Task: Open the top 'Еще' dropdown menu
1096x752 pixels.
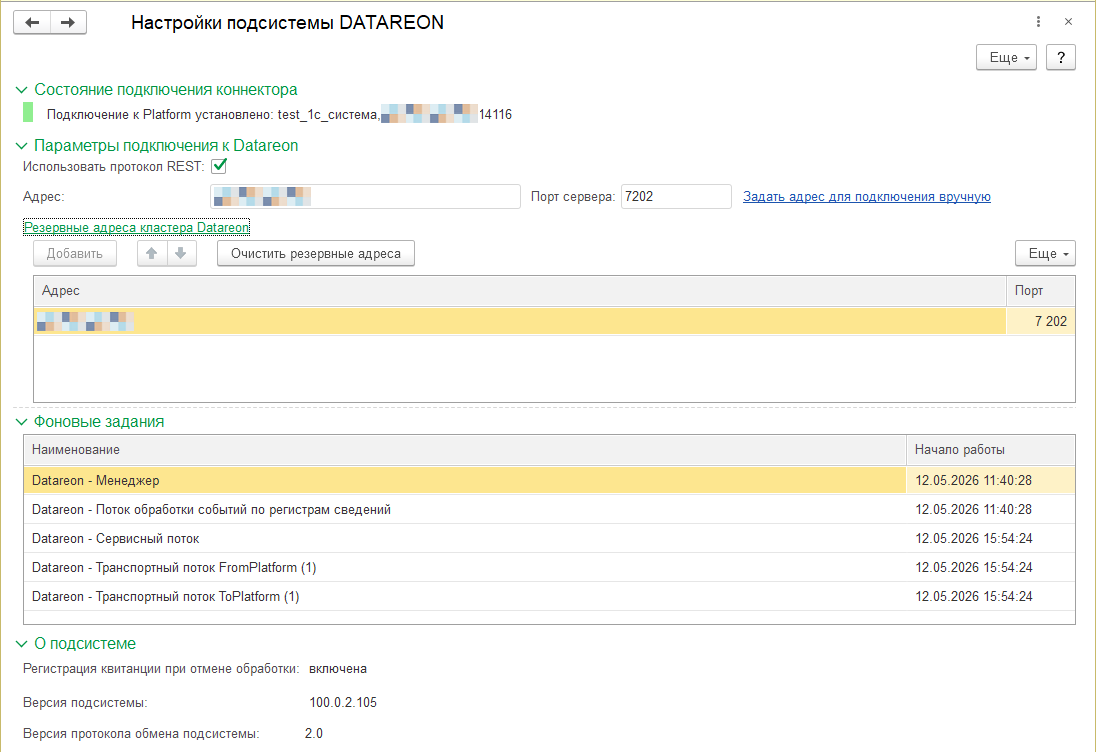Action: pyautogui.click(x=1006, y=57)
